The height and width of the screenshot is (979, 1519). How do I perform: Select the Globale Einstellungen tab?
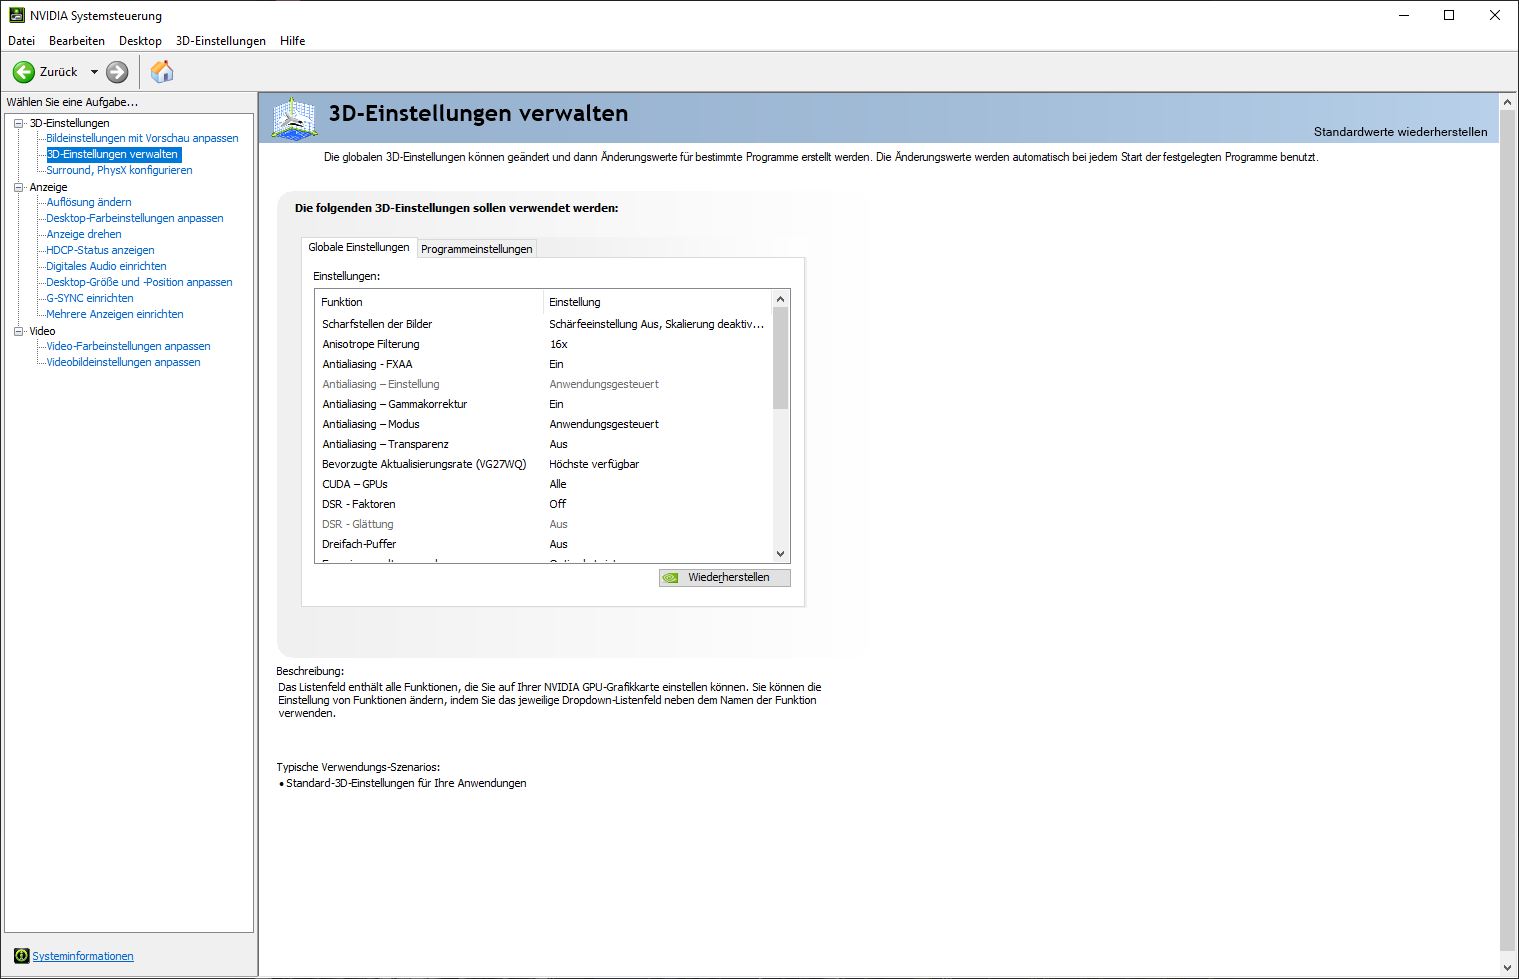pos(358,247)
